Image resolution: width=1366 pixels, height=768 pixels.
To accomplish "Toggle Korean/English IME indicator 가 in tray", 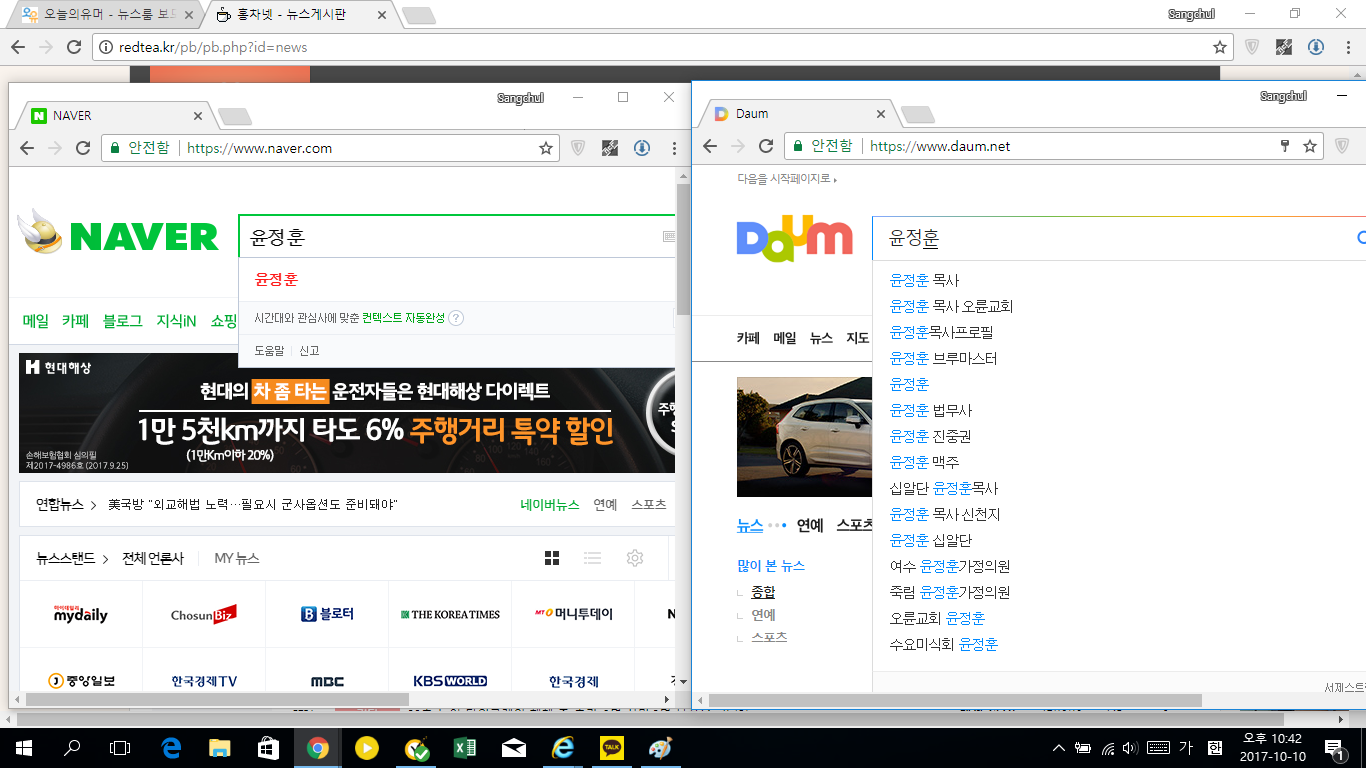I will tap(1186, 748).
